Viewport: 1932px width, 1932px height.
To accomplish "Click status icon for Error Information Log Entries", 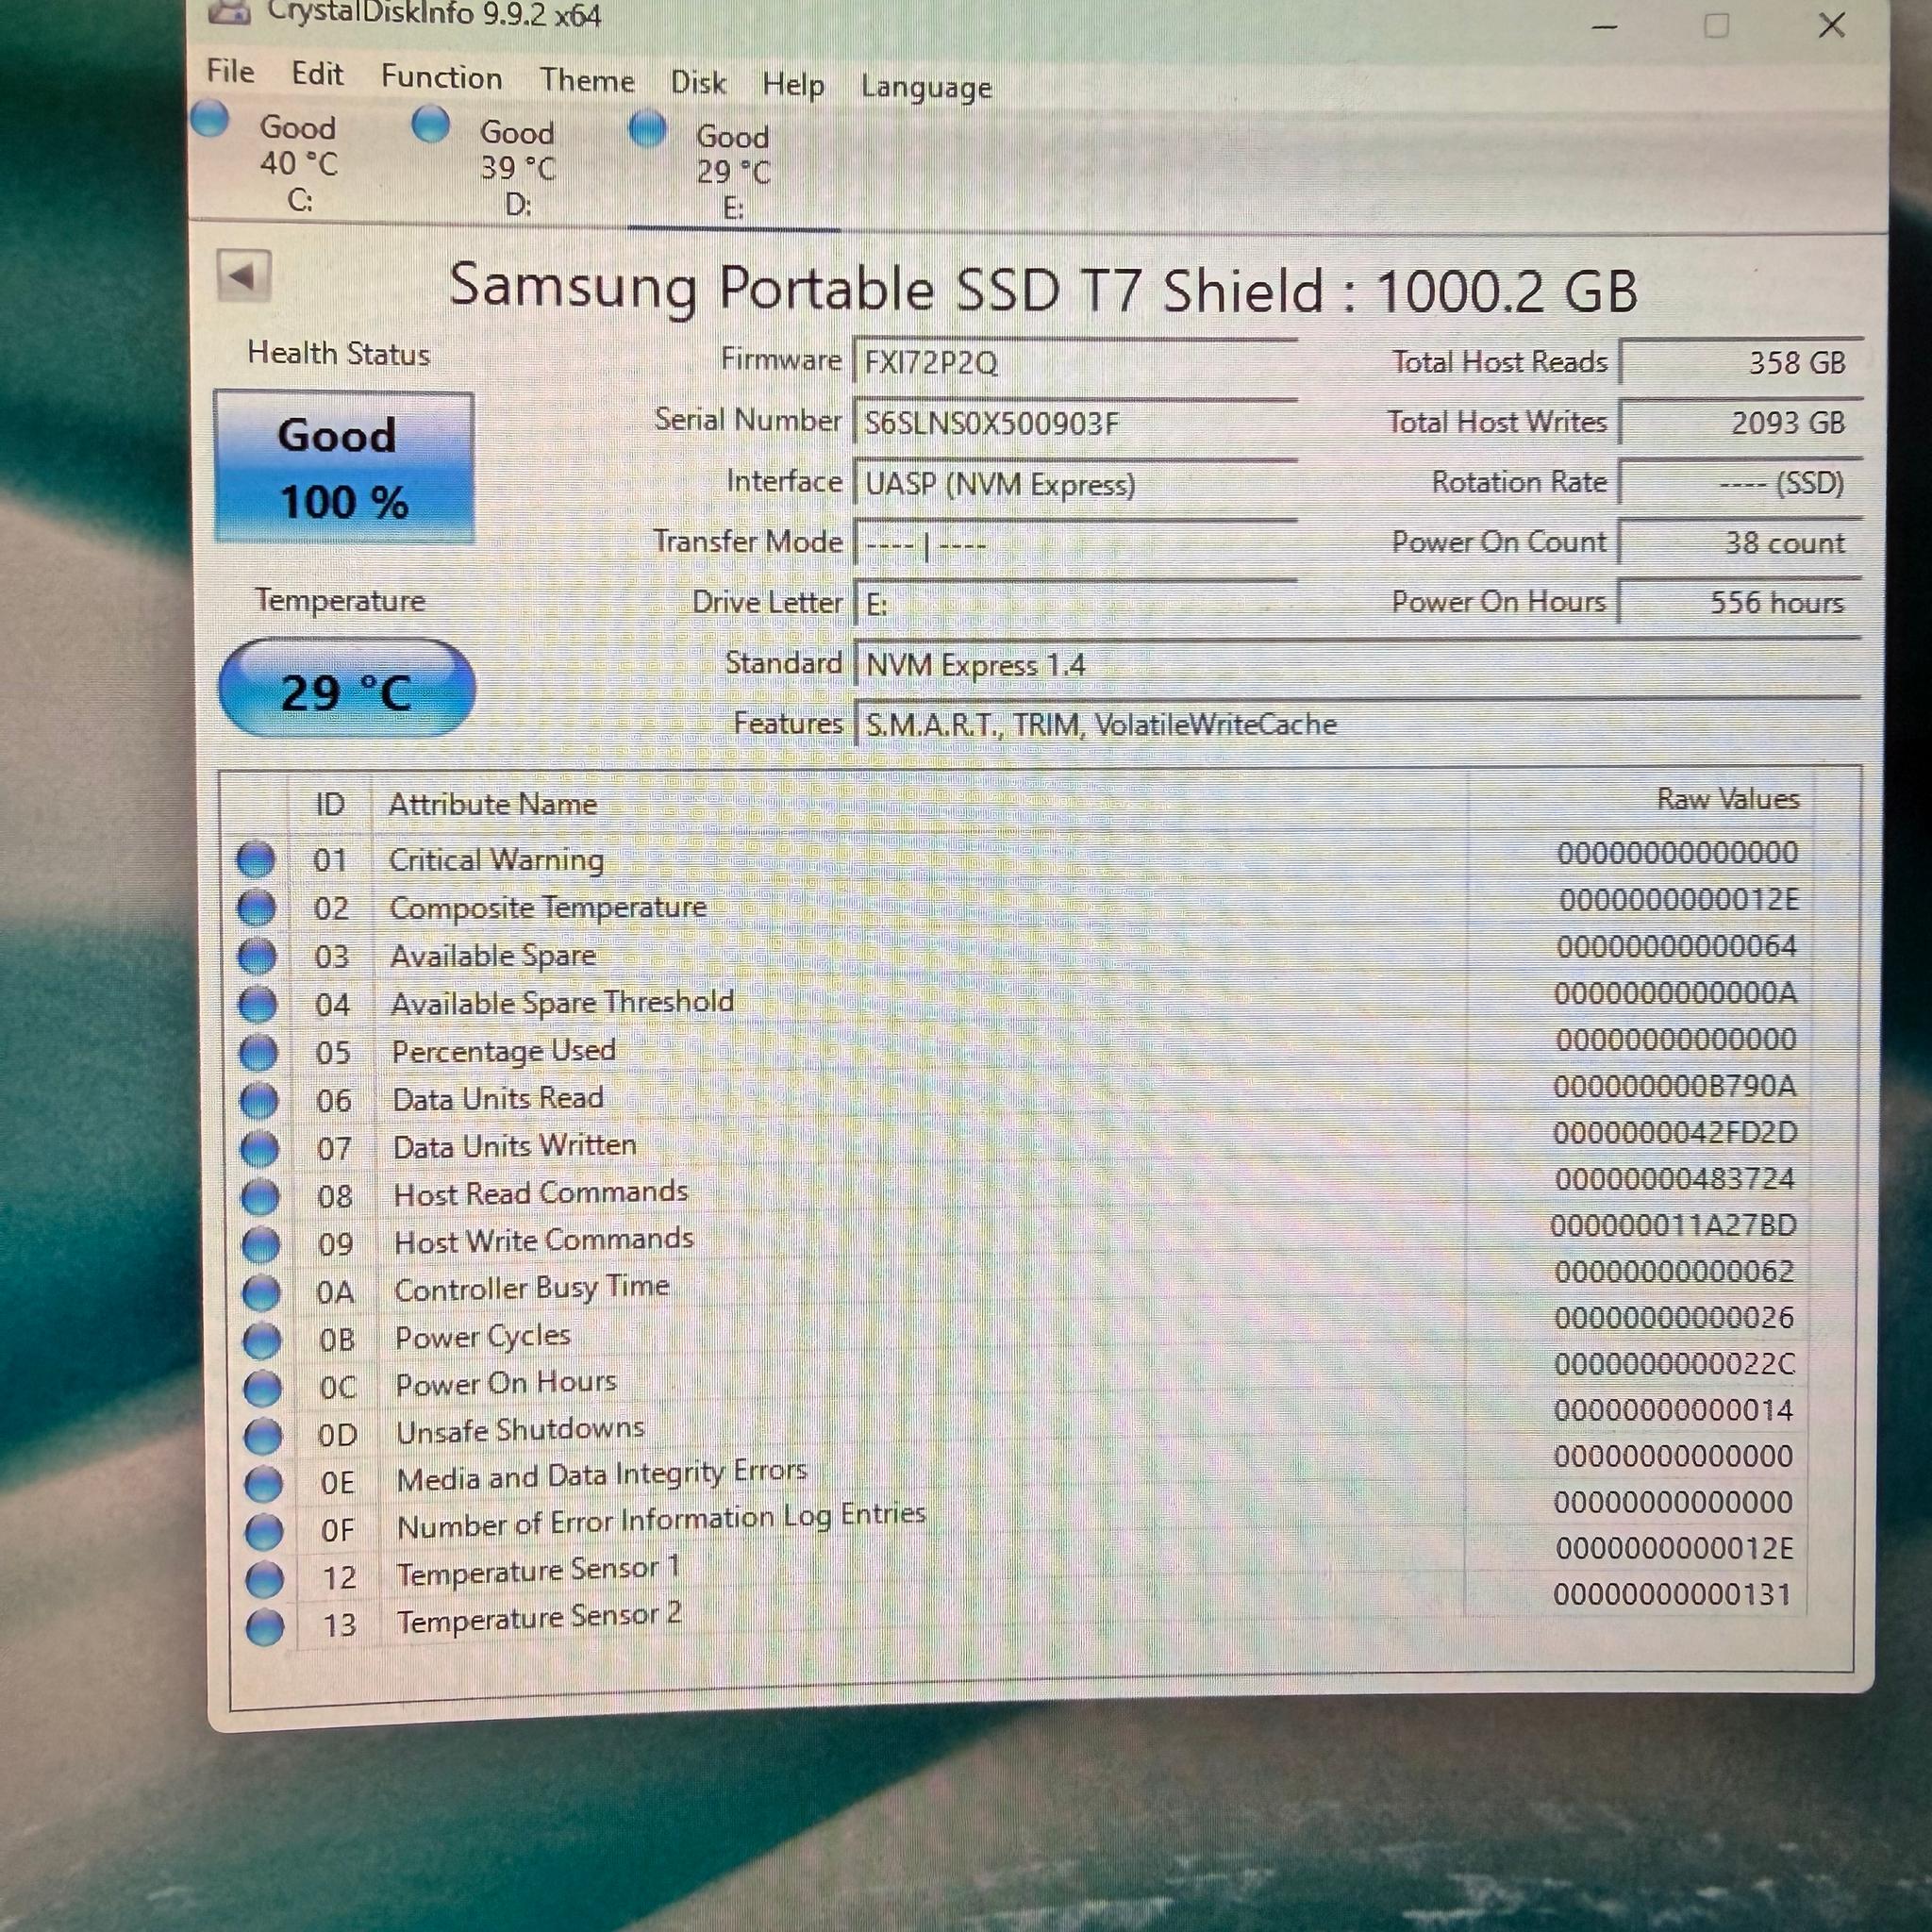I will [x=264, y=1531].
